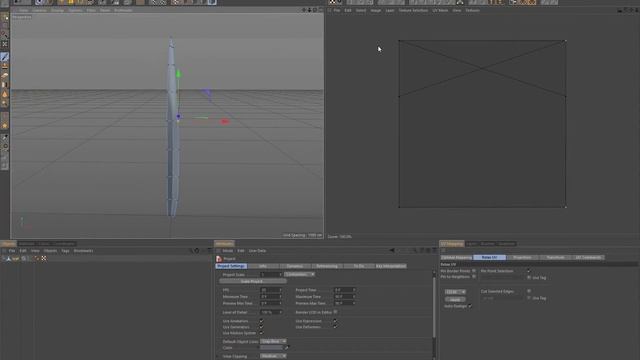Screen dimensions: 640x360
Task: Click the color picker eyedropper beside Color
Action: (x=287, y=348)
